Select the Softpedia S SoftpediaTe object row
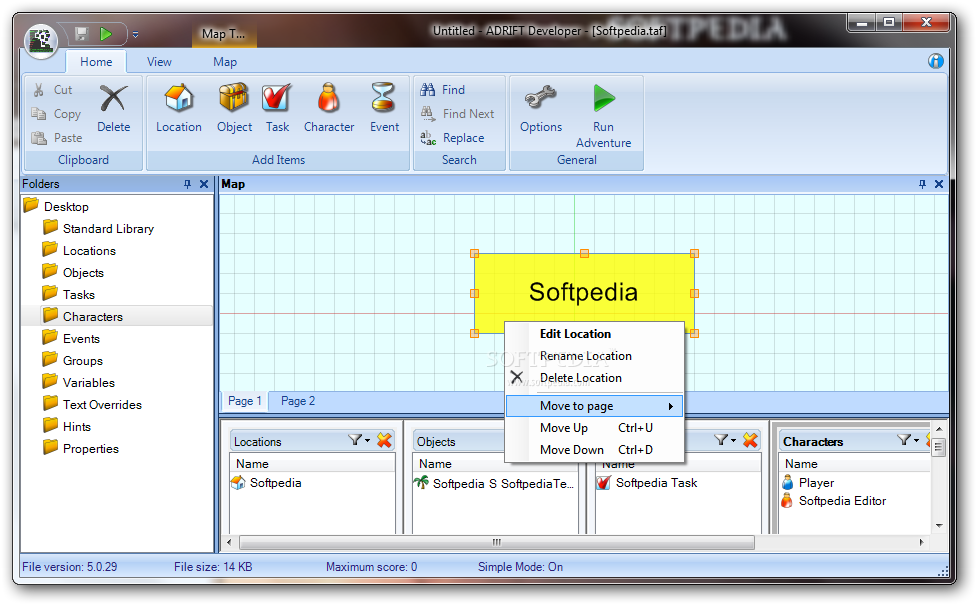Screen dimensions: 977x605 click(493, 483)
